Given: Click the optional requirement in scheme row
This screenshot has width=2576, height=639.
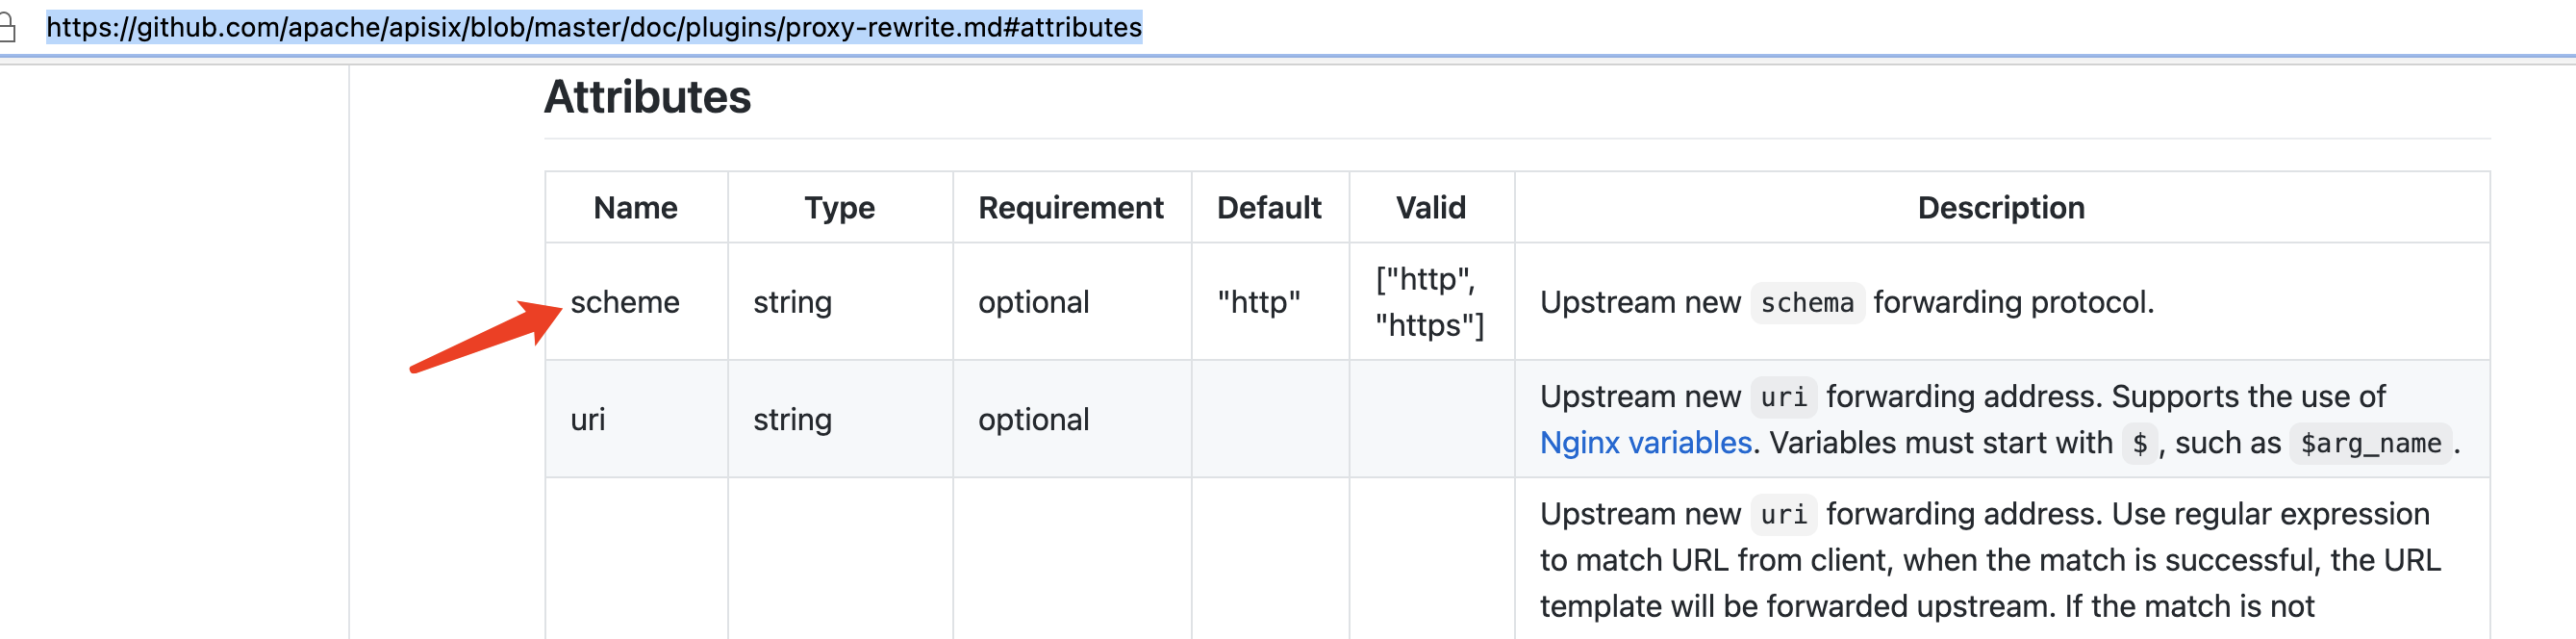Looking at the screenshot, I should [1033, 302].
